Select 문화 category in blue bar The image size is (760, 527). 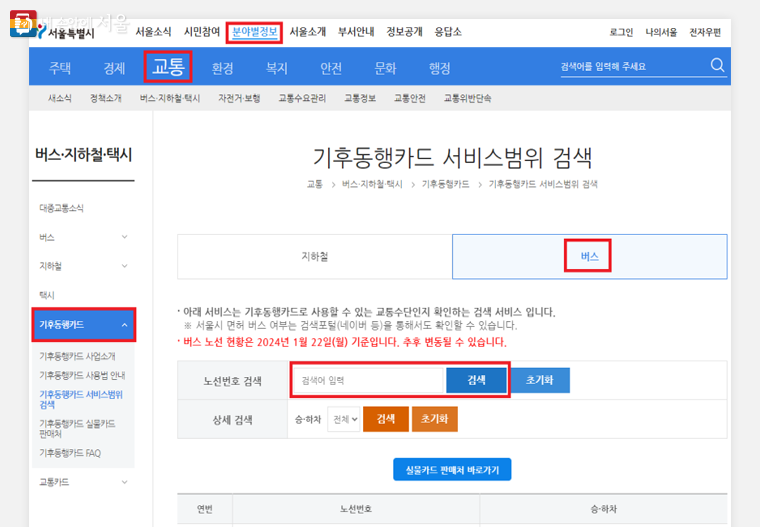385,67
